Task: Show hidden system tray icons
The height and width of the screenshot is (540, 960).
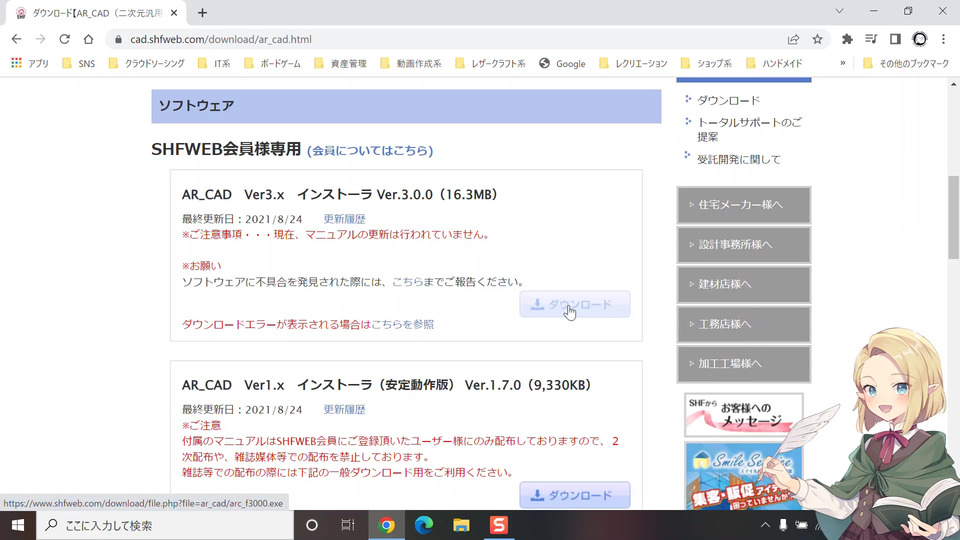Action: coord(765,525)
